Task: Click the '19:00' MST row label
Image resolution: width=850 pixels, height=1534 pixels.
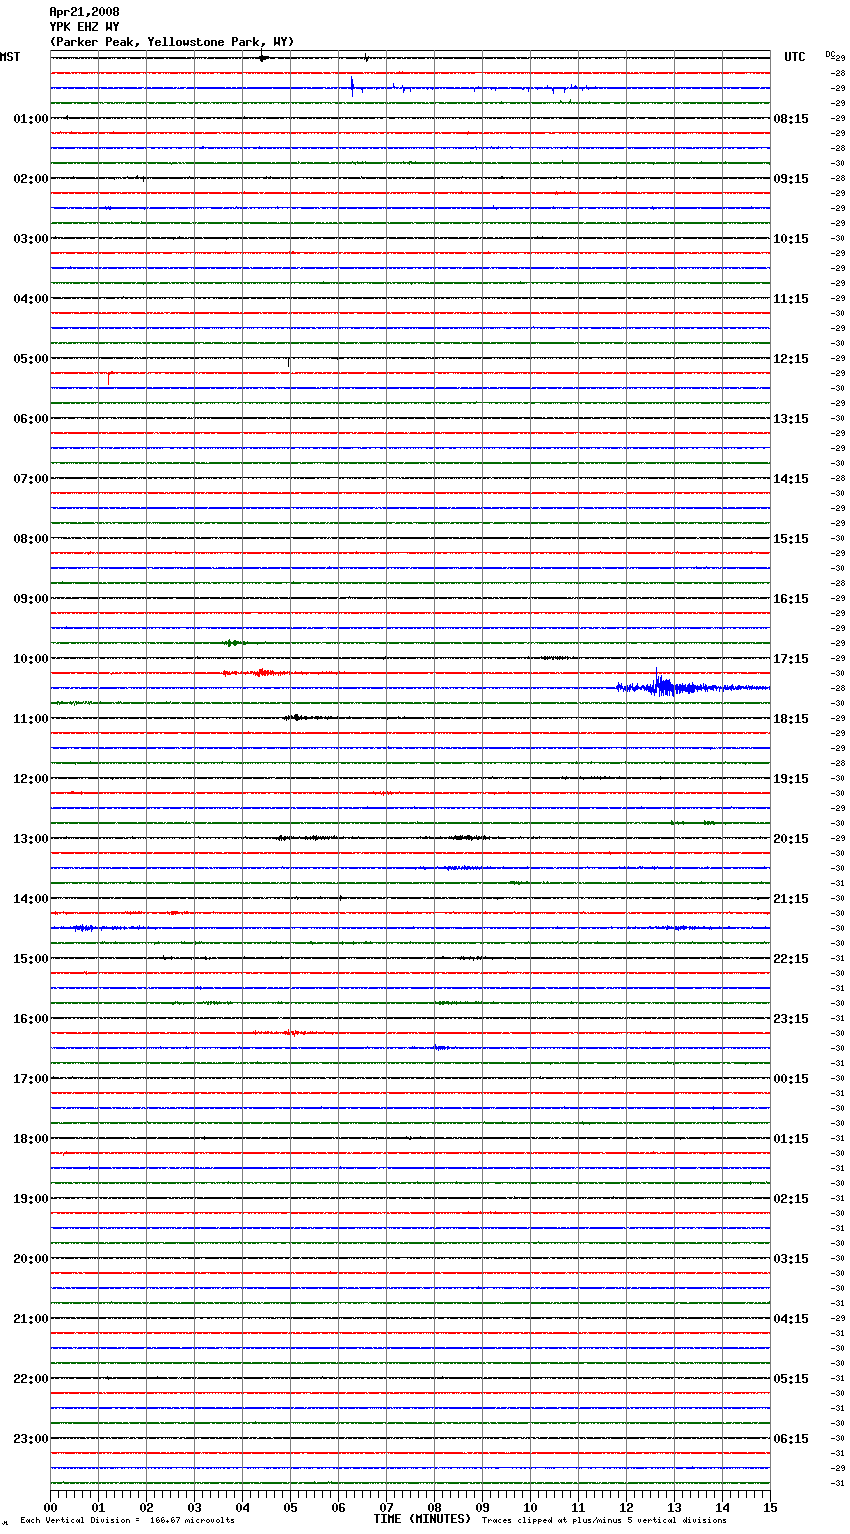Action: pos(31,1199)
